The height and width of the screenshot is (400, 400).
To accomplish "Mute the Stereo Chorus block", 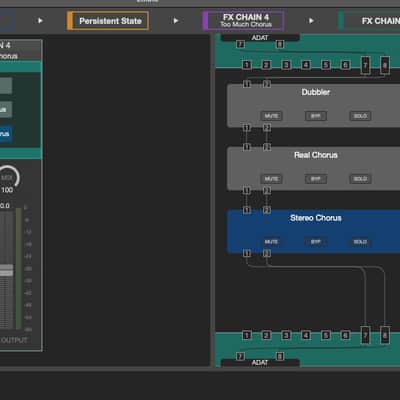I will pos(271,242).
